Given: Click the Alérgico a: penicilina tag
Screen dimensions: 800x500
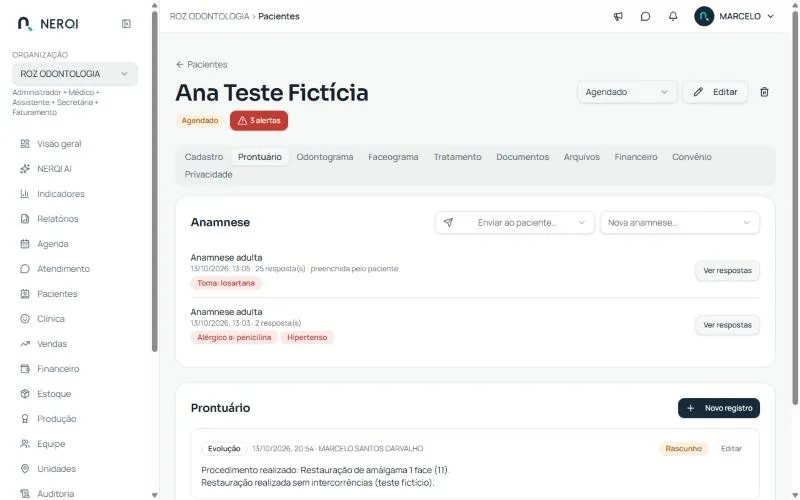Looking at the screenshot, I should click(x=234, y=337).
